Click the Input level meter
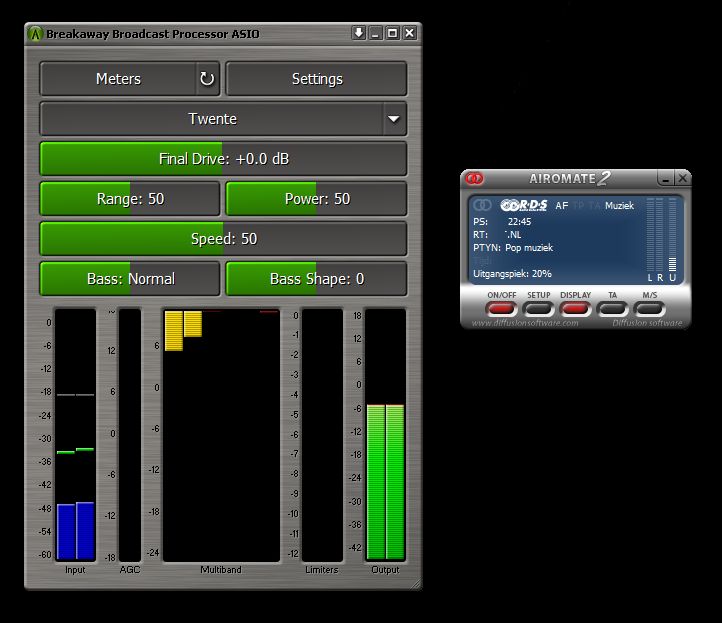Viewport: 722px width, 623px height. (76, 435)
